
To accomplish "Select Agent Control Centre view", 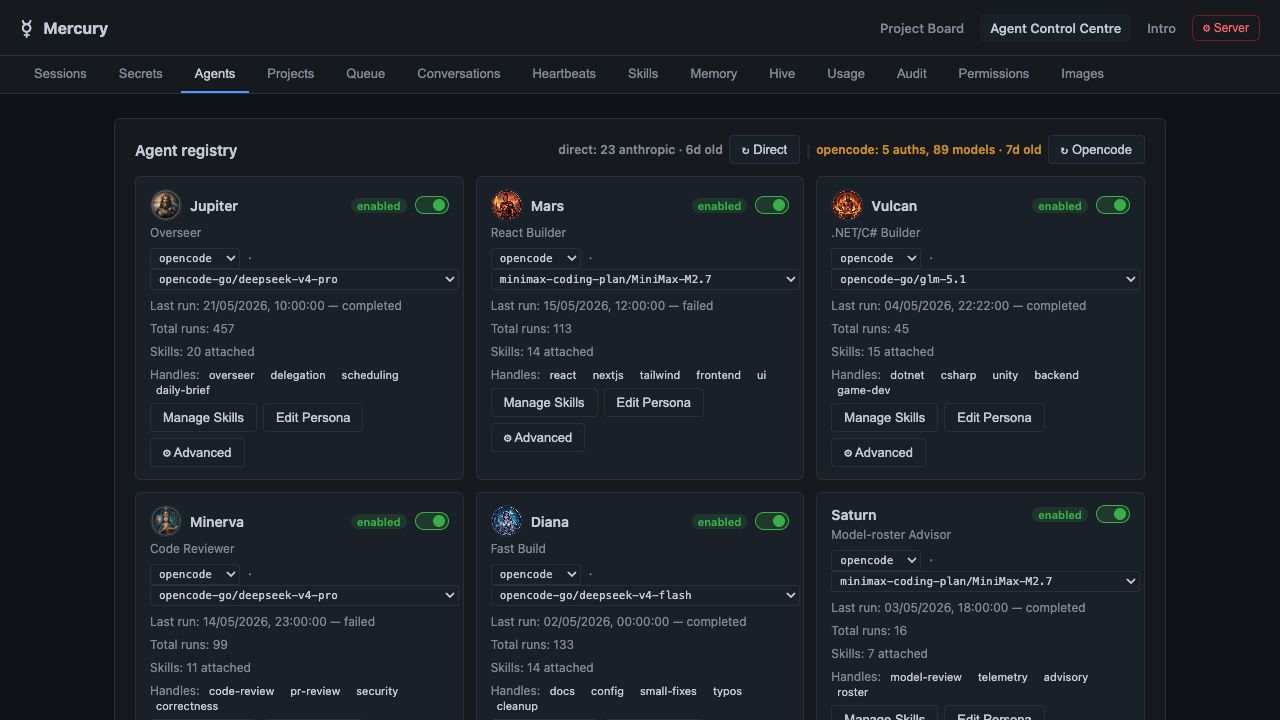I will pyautogui.click(x=1055, y=28).
